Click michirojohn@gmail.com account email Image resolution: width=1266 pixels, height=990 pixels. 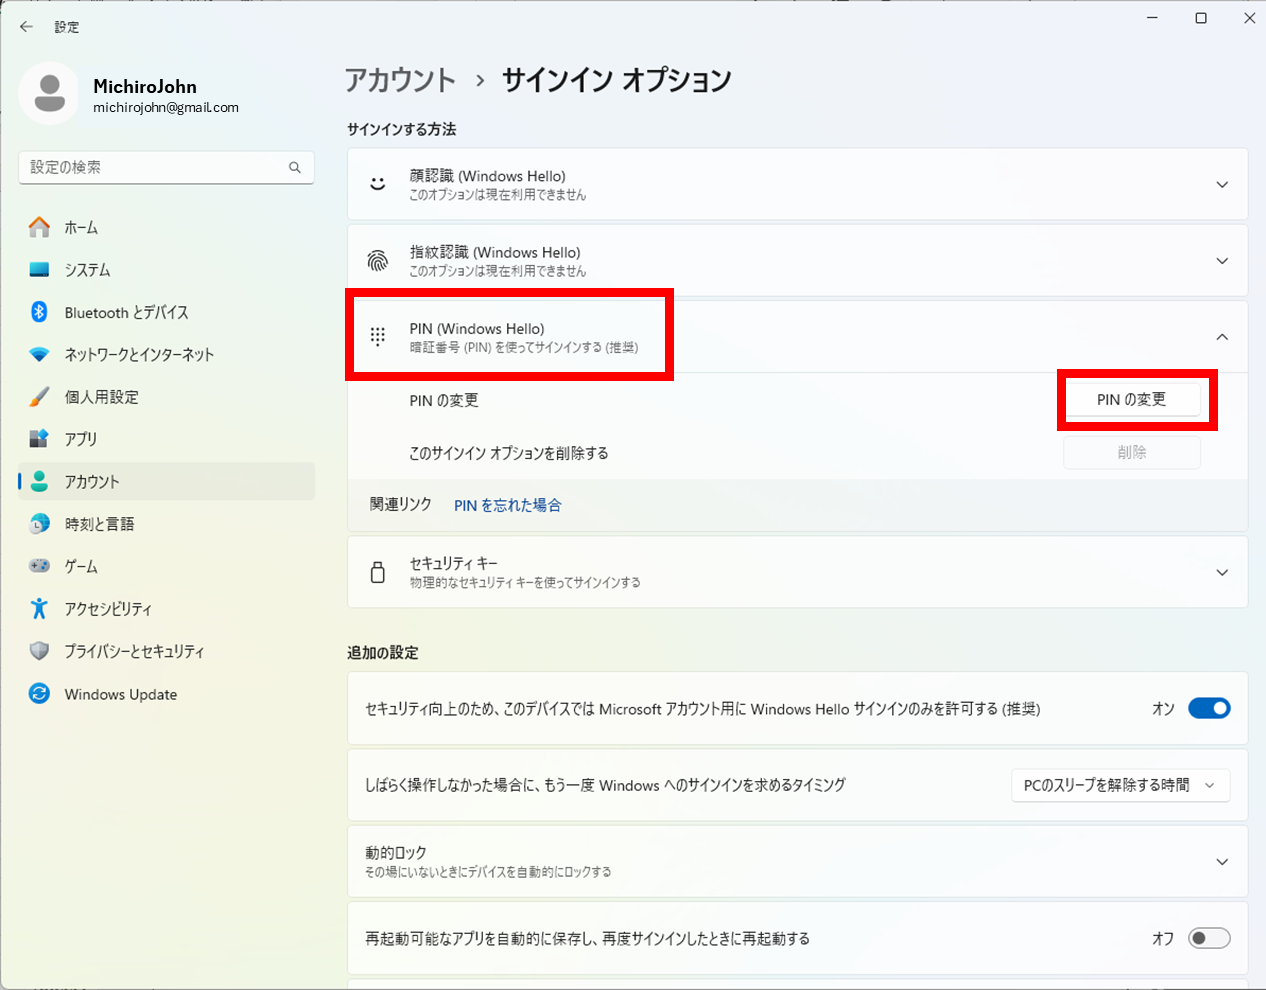click(x=166, y=107)
